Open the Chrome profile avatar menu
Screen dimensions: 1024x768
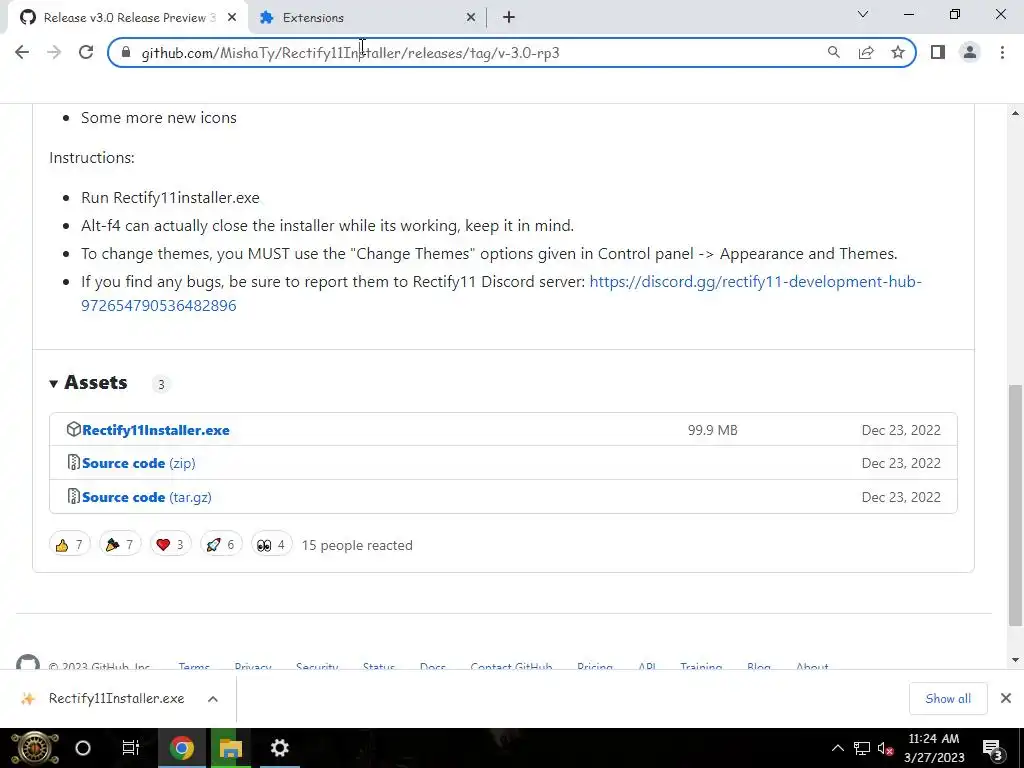point(970,52)
